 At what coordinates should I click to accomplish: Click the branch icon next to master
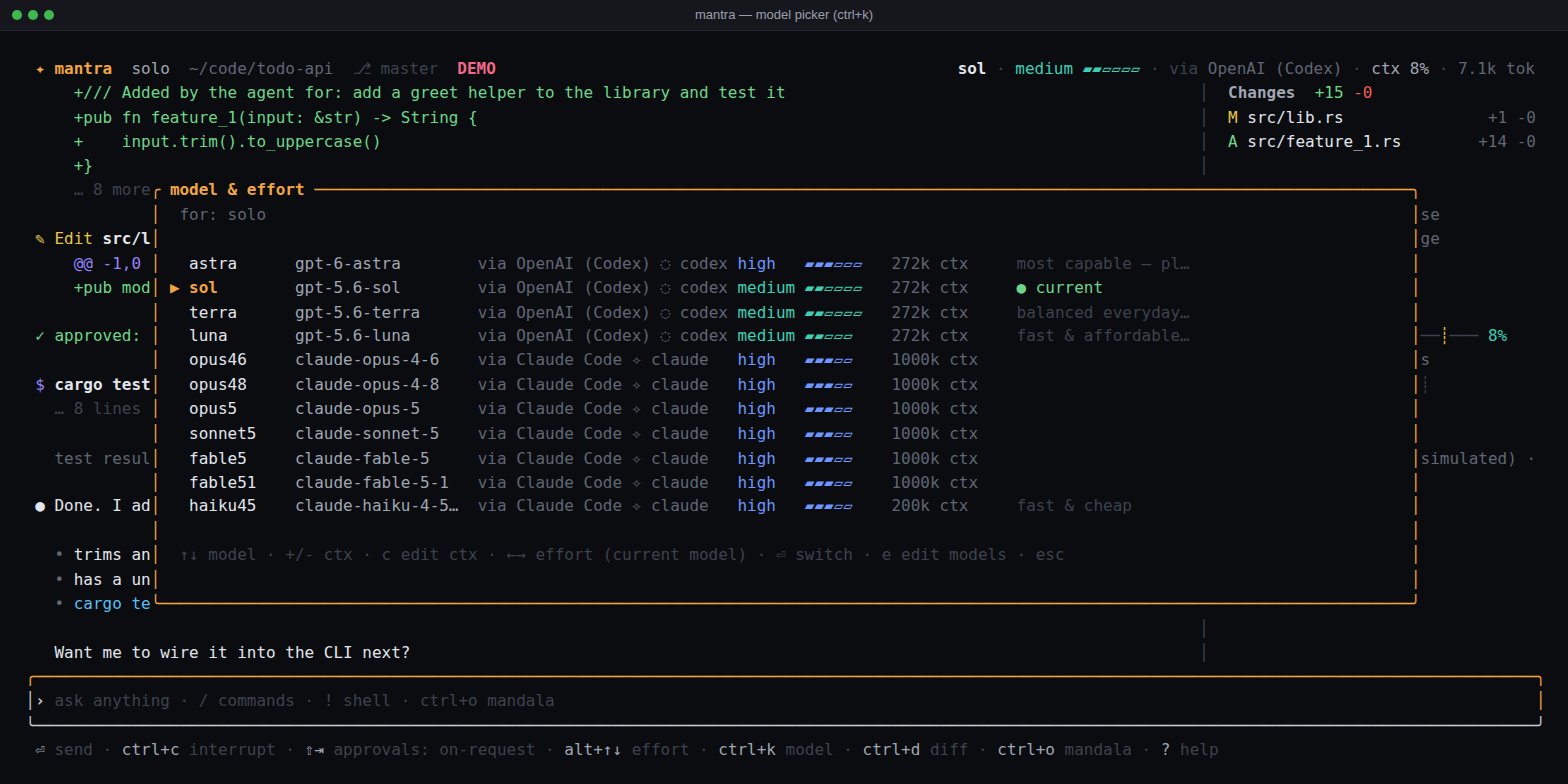pos(362,69)
